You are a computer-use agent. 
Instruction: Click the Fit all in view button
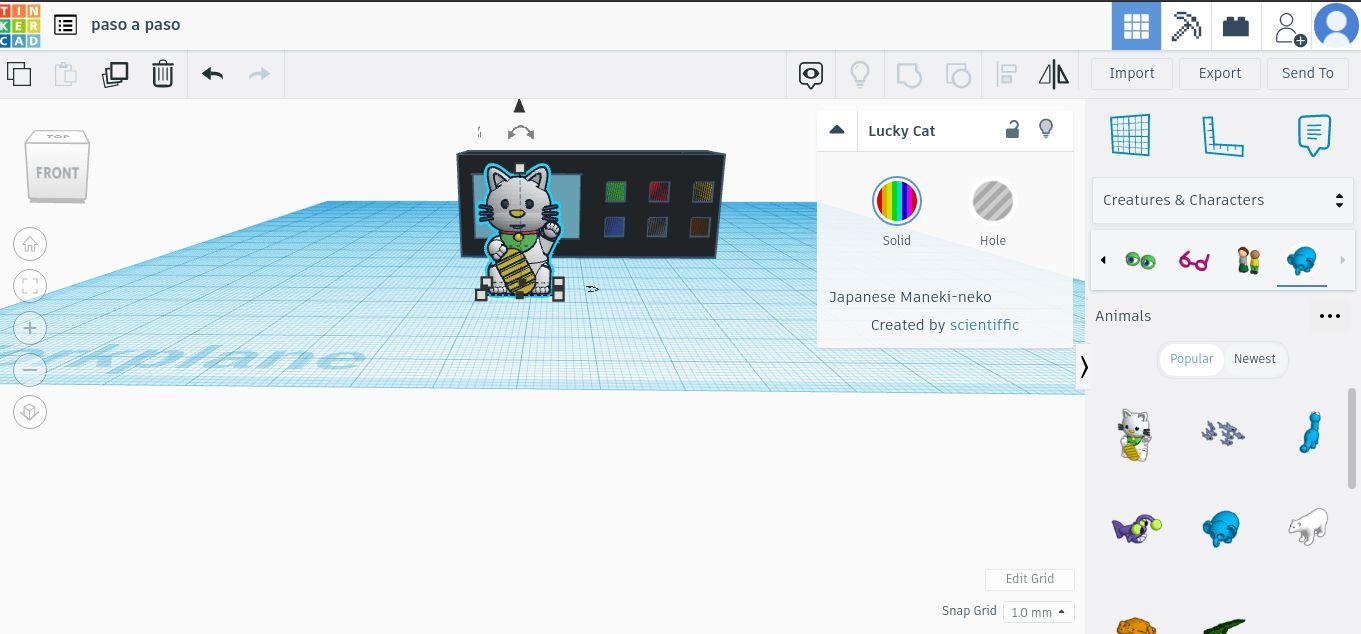[30, 286]
